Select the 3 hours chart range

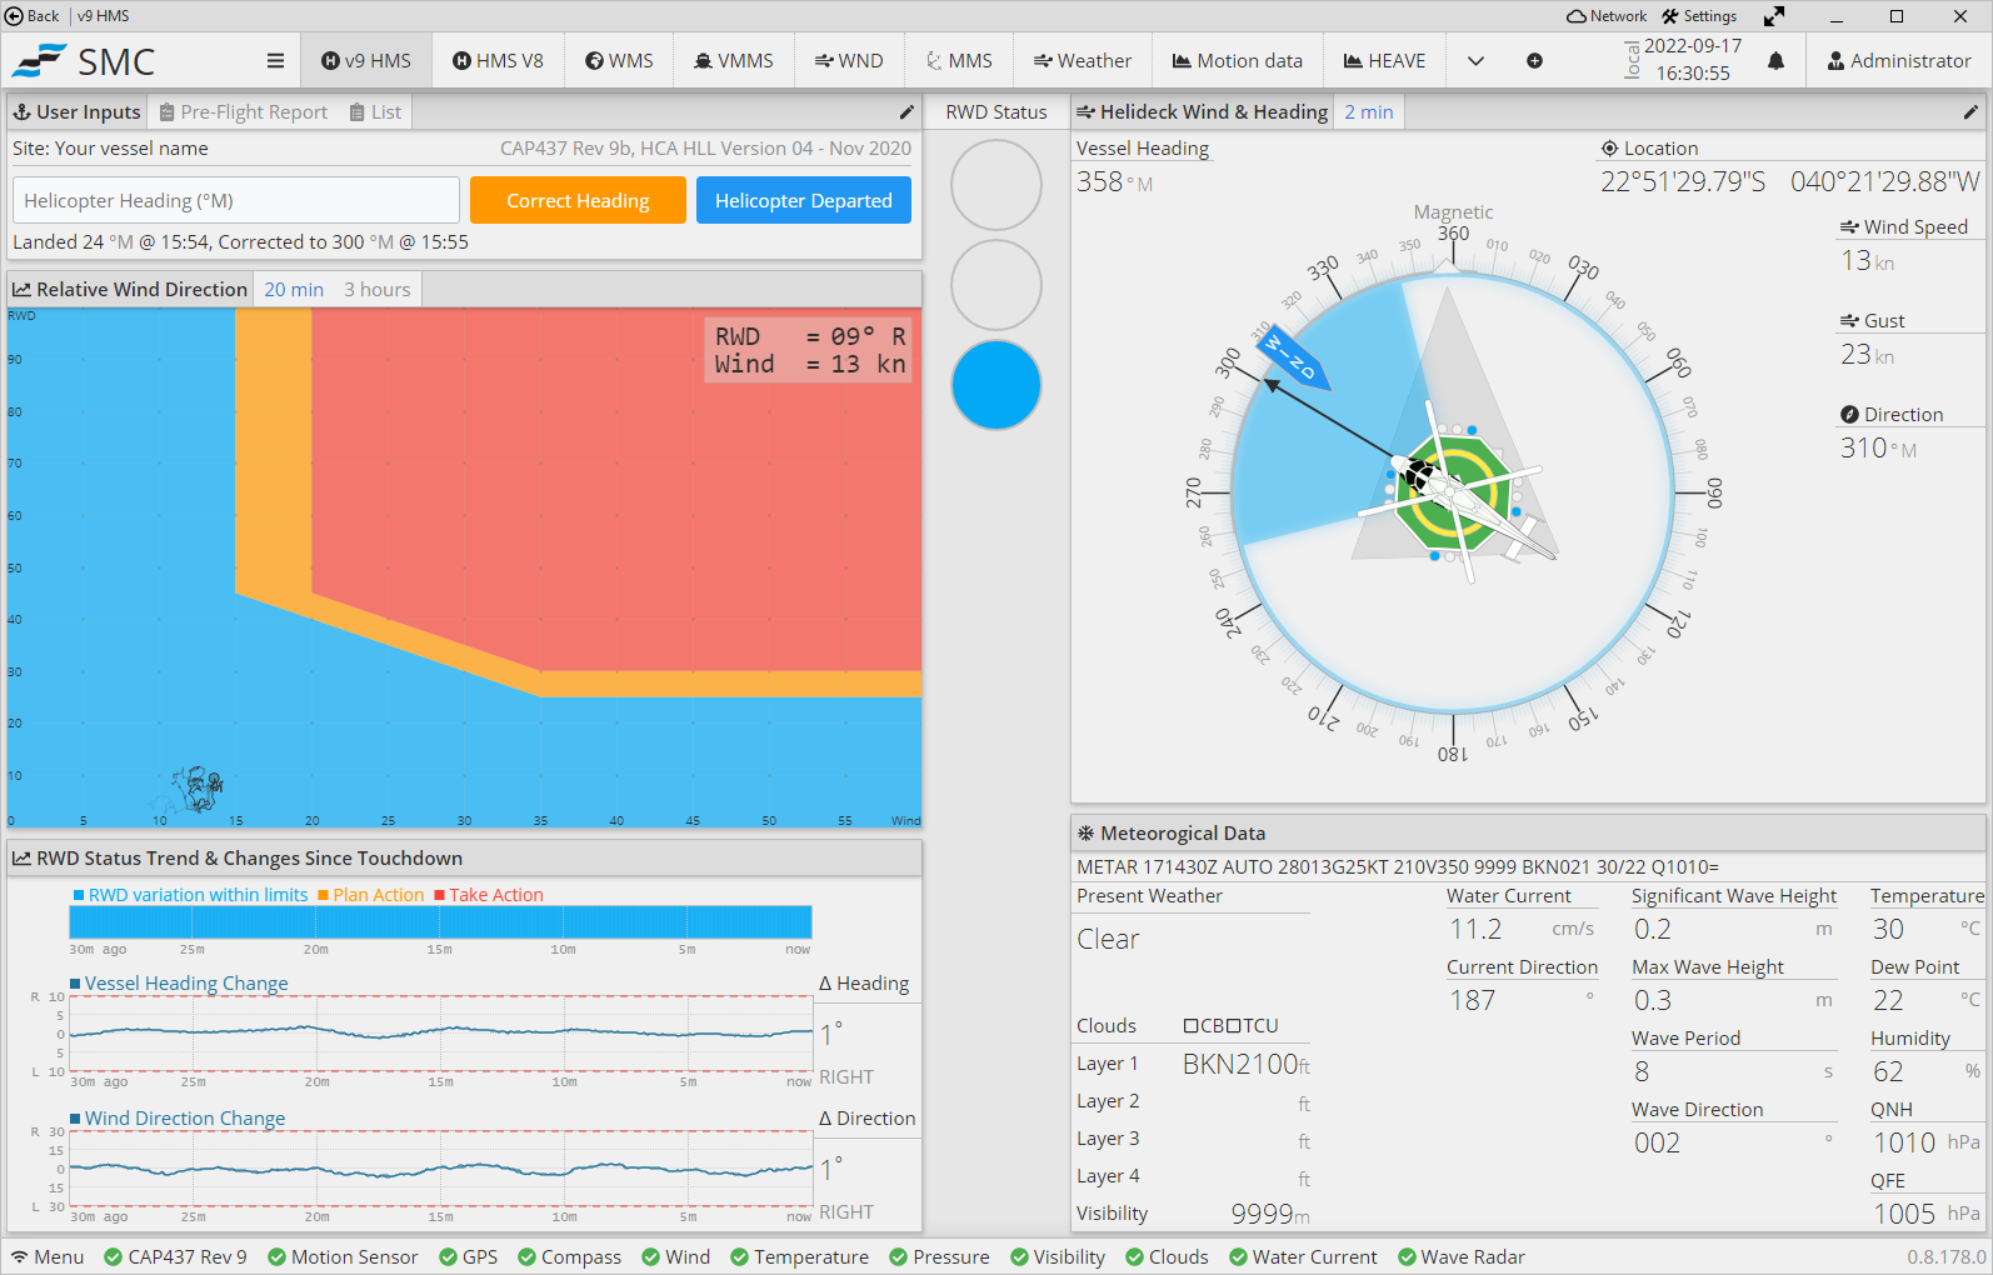(x=377, y=289)
